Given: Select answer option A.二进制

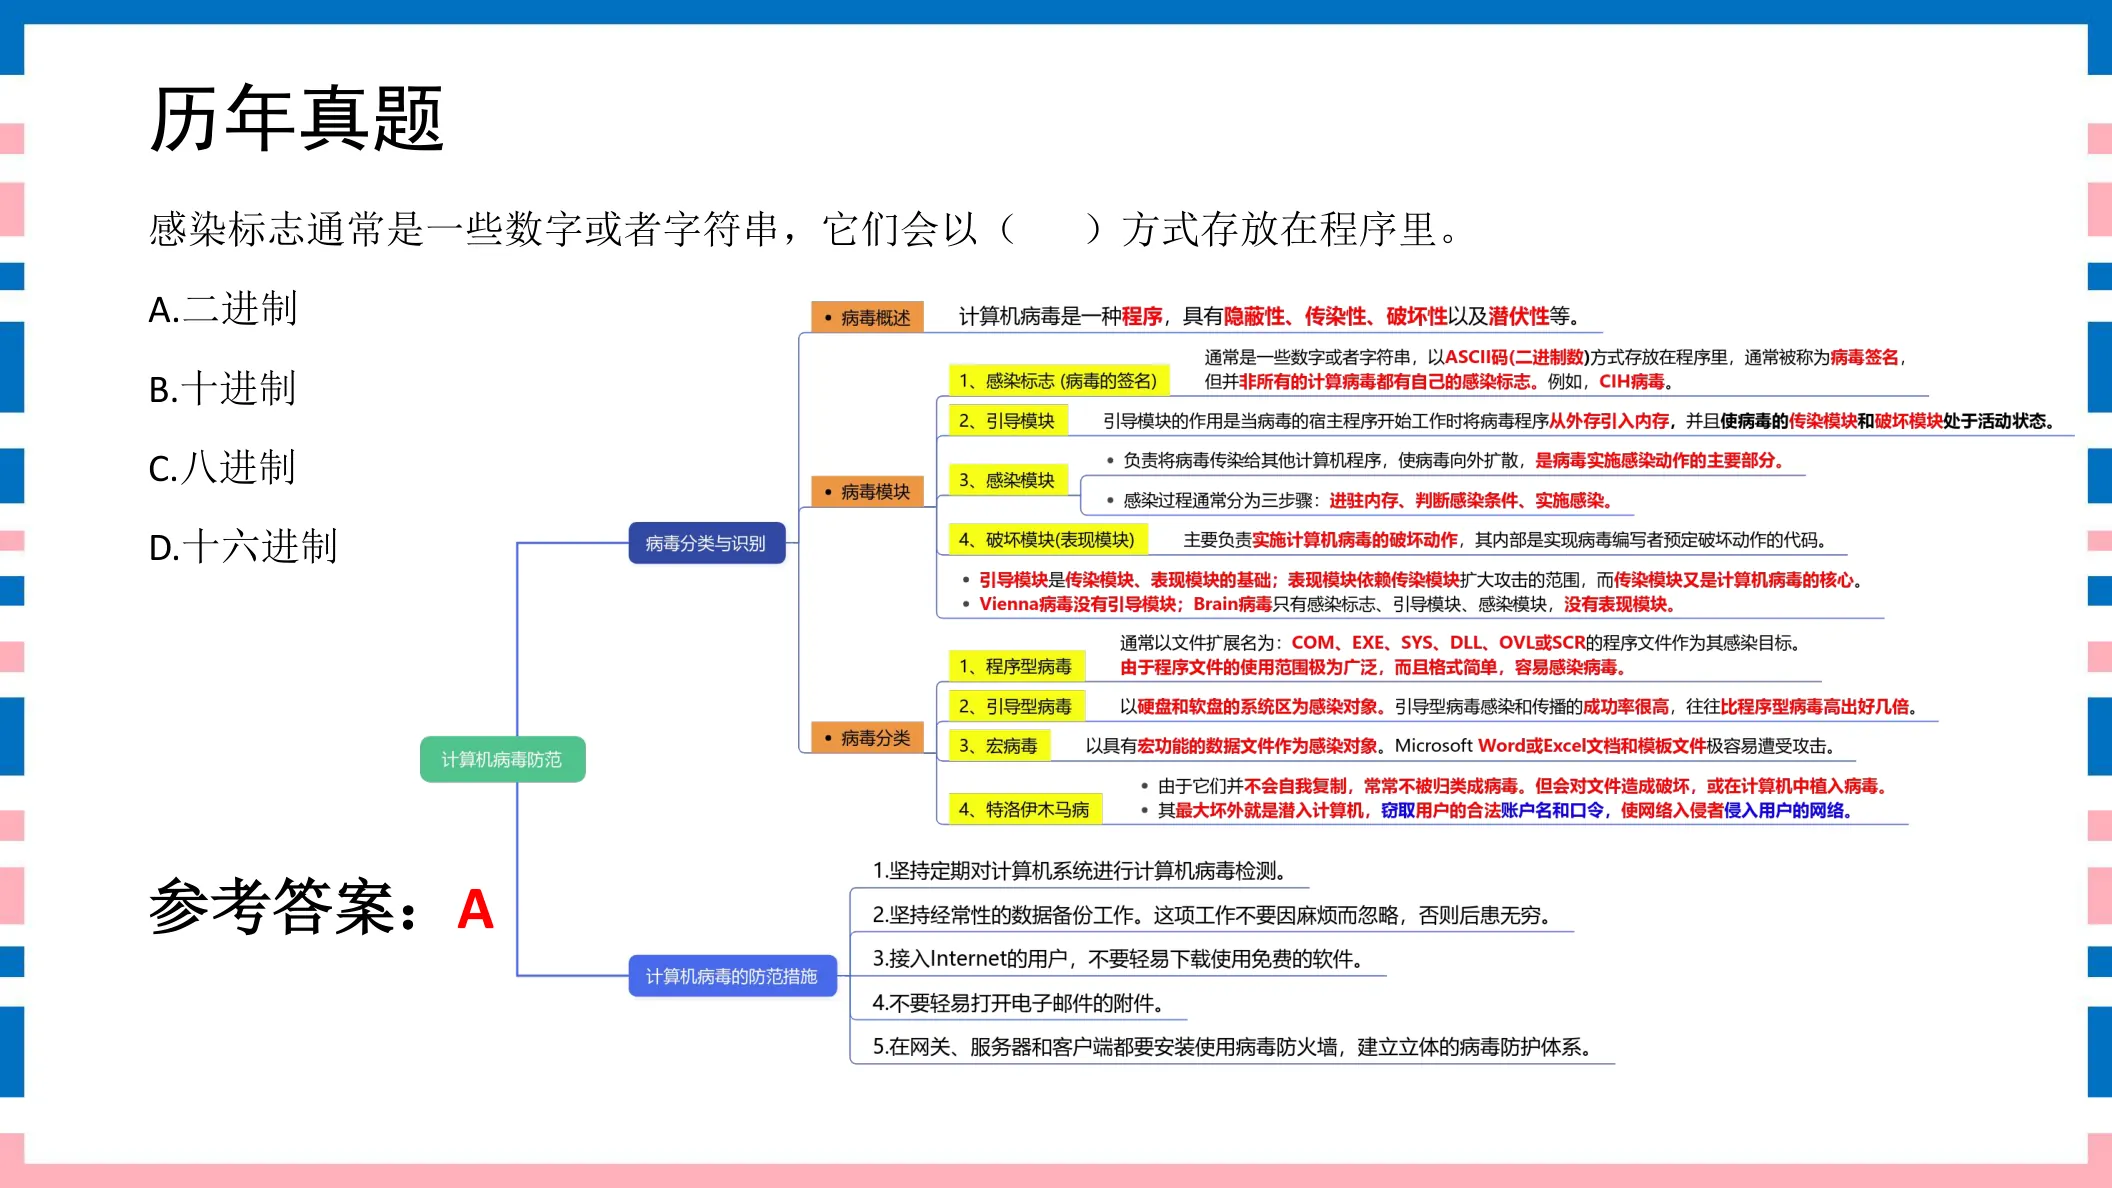Looking at the screenshot, I should 223,309.
